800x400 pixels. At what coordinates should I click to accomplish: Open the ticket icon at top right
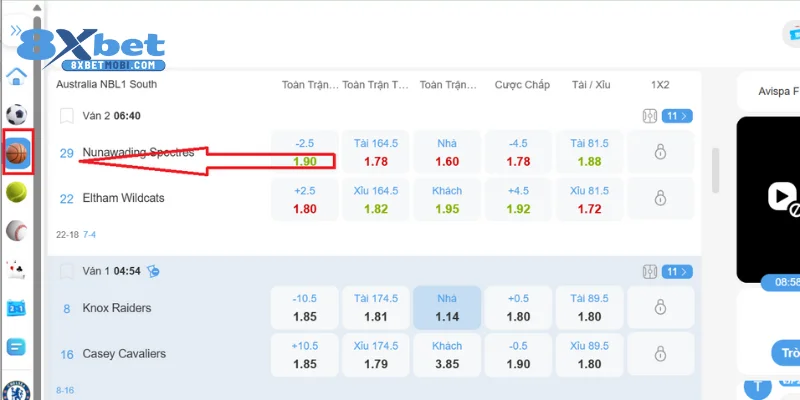(x=794, y=33)
